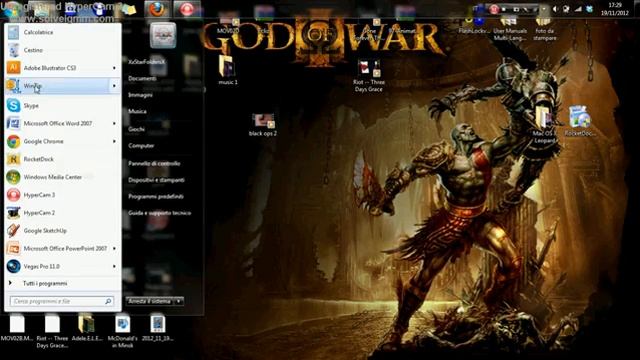
Task: Select the MOV02B.M... file on desktop
Action: 17,328
